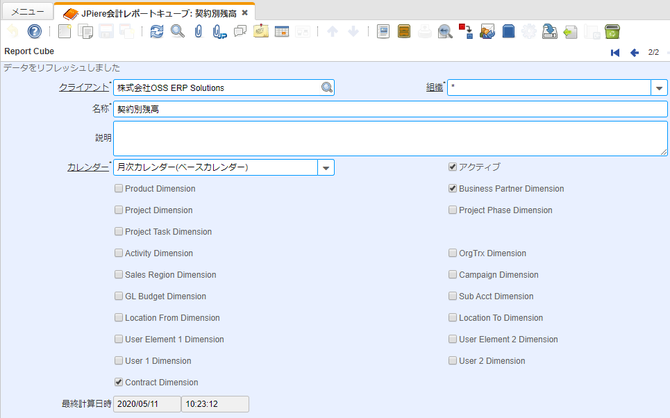
Task: Click the 組織 combo box text area
Action: [x=549, y=88]
